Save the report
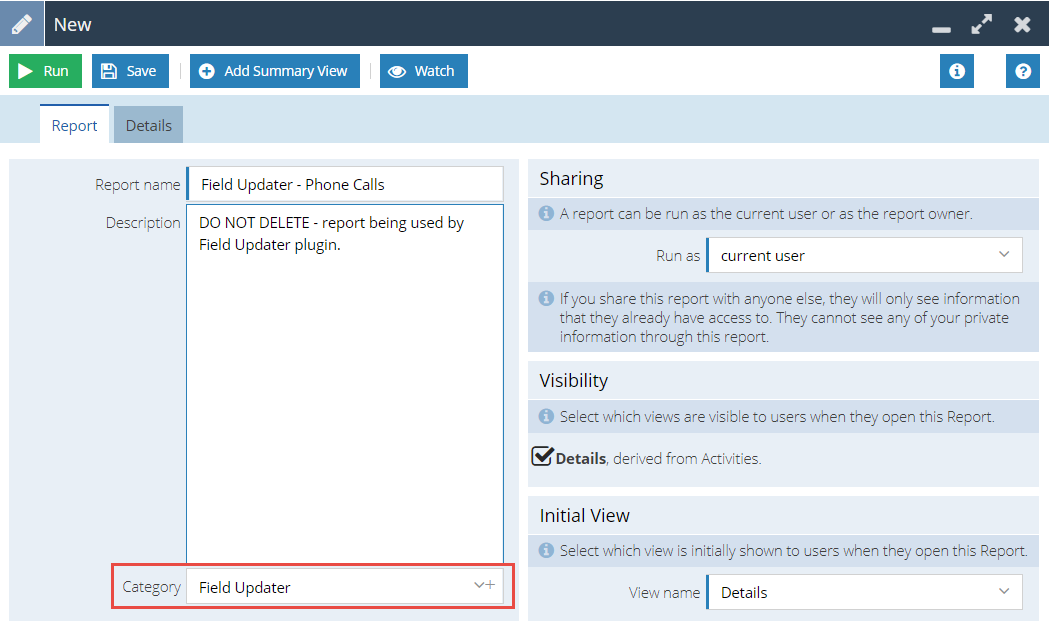Viewport: 1050px width, 640px height. 130,71
